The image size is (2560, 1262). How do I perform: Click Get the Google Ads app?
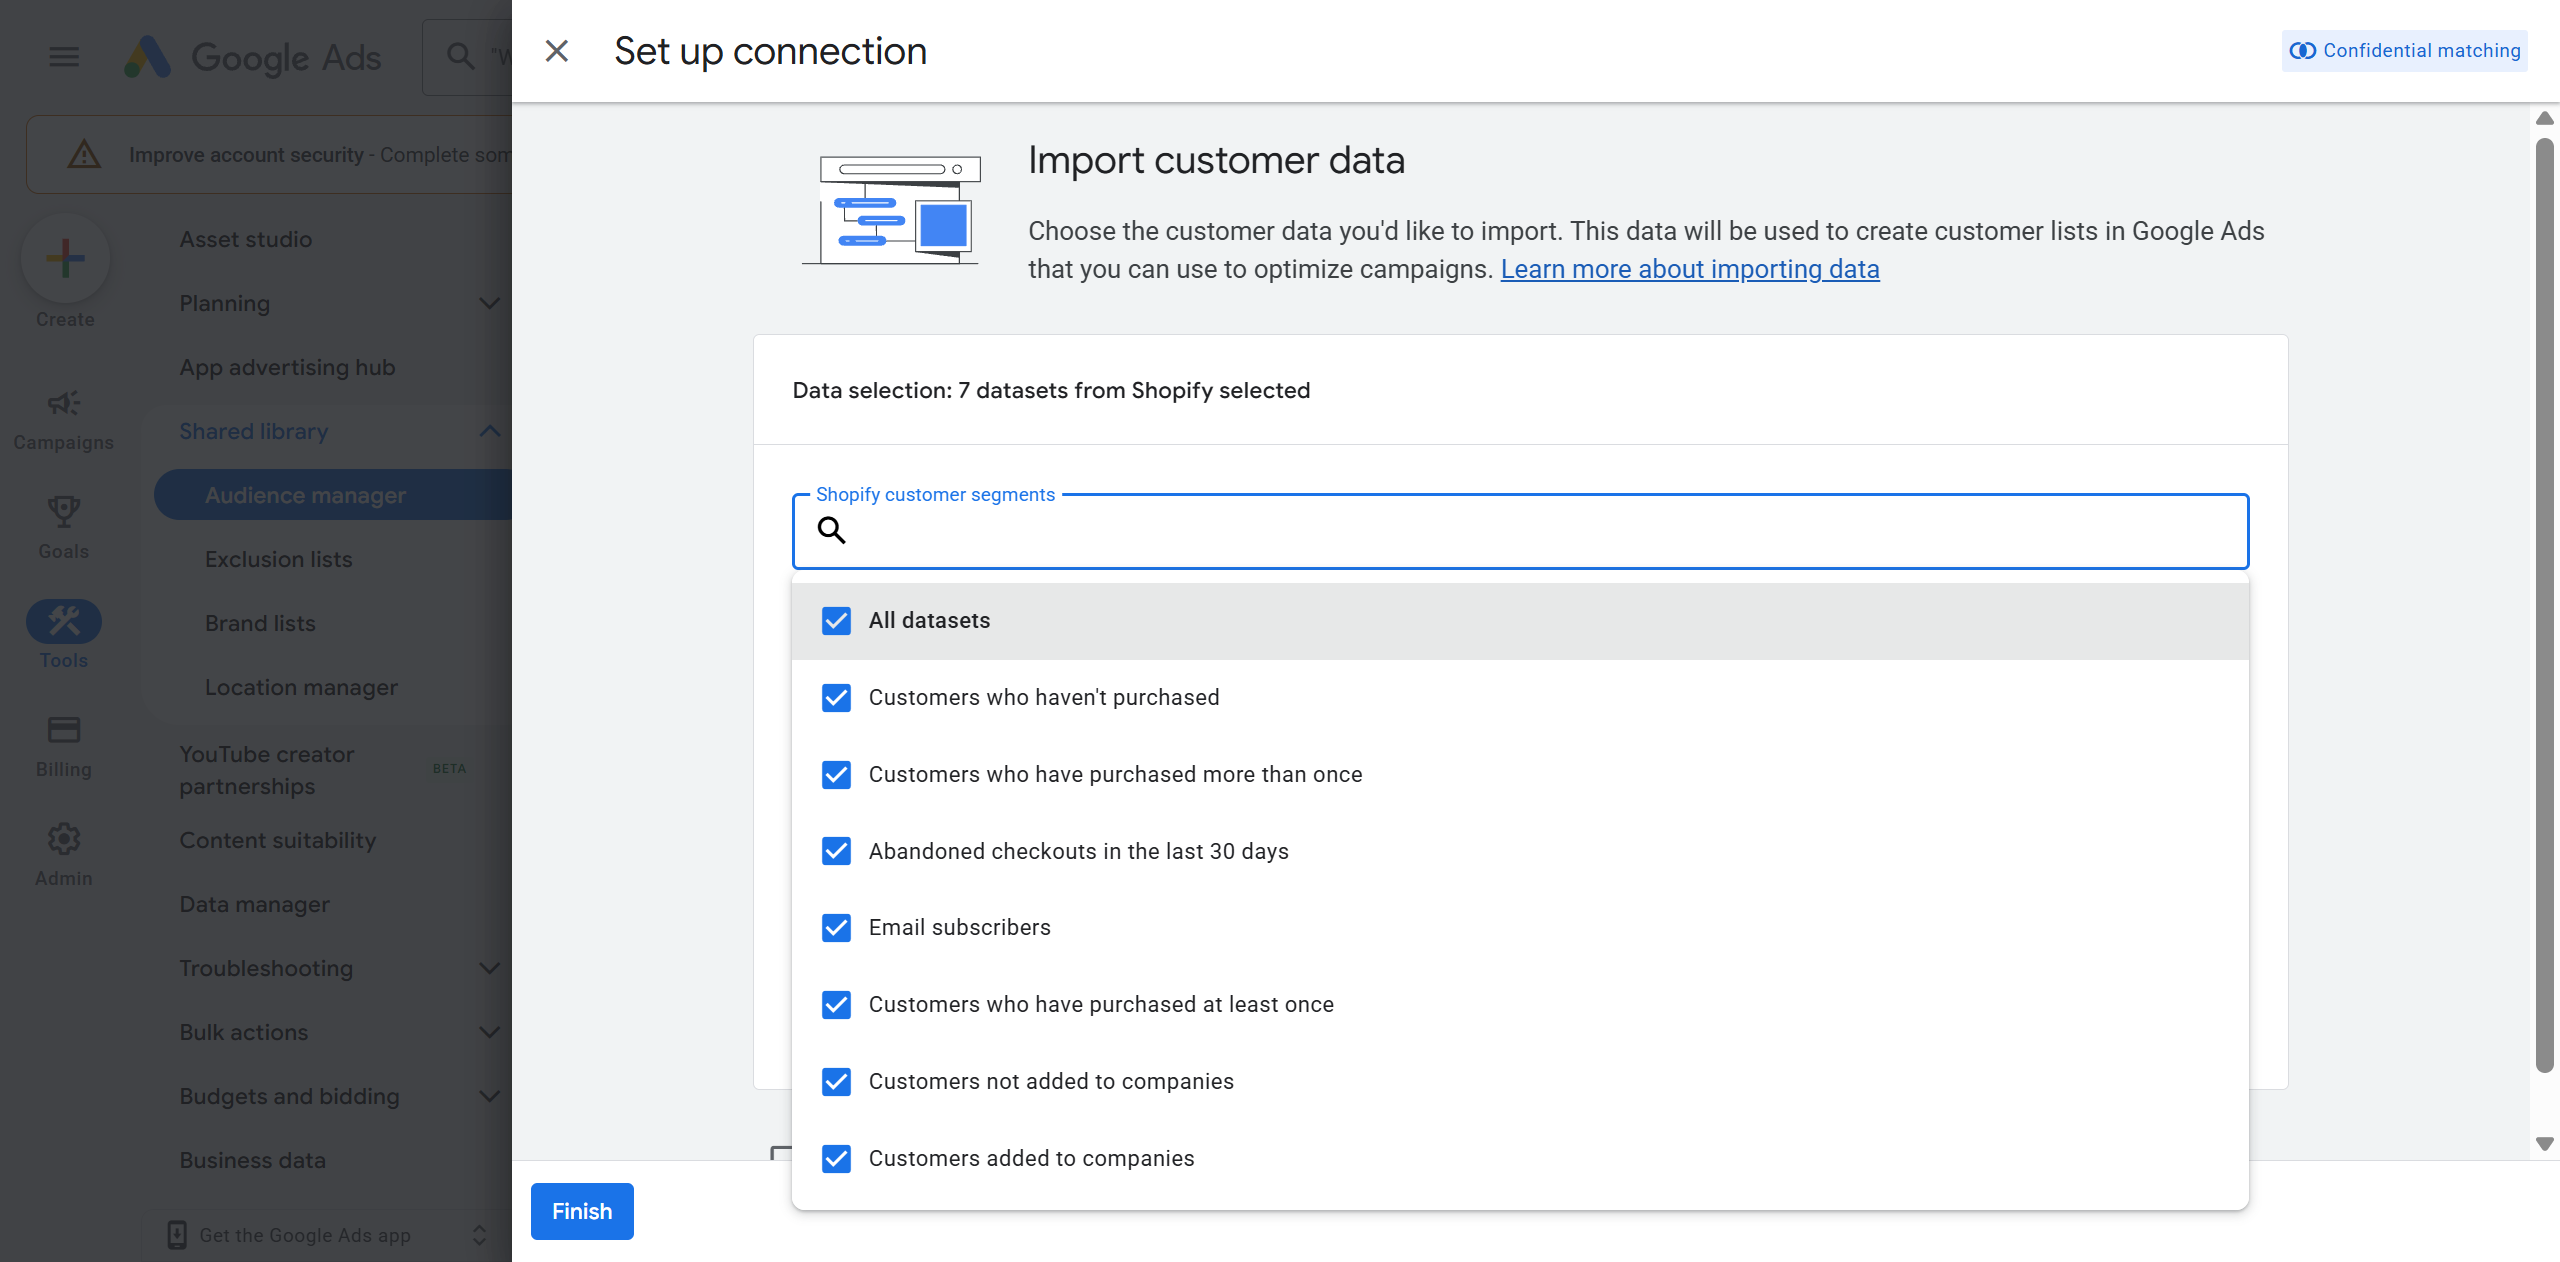tap(305, 1235)
